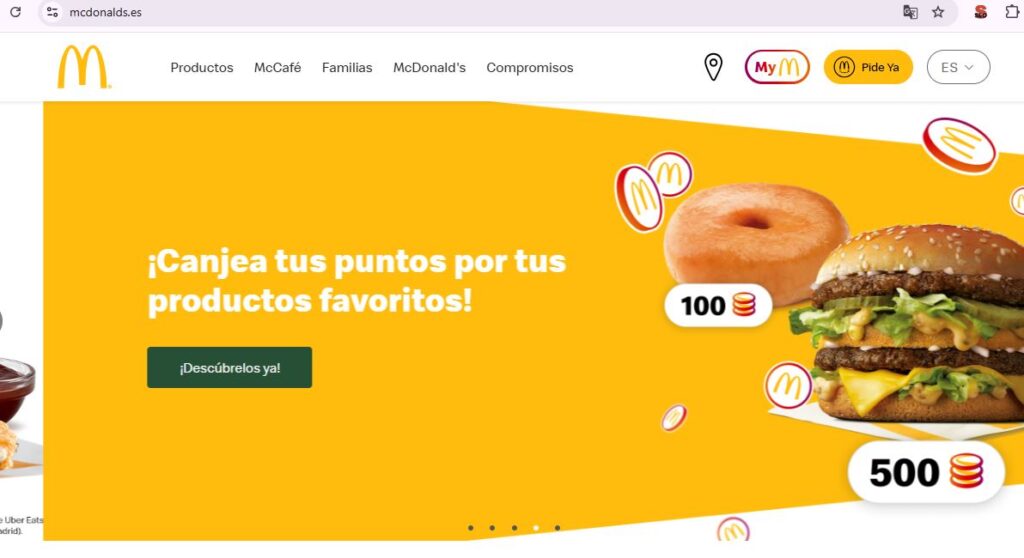Bookmark this page with the star icon
Viewport: 1024px width, 558px height.
938,12
